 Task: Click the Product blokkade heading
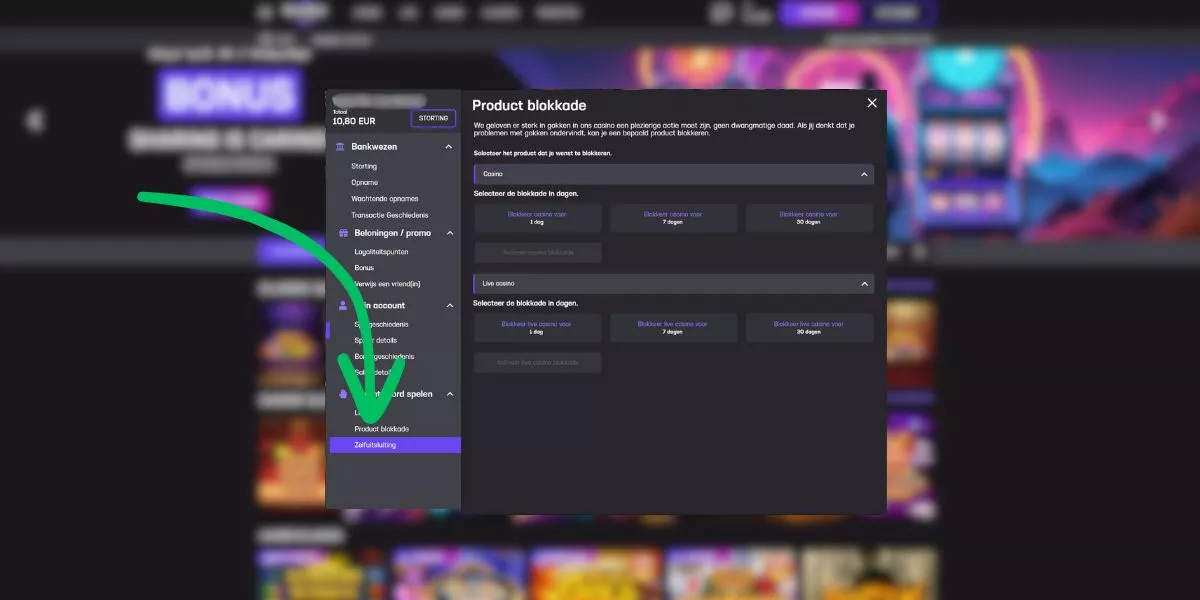click(529, 105)
